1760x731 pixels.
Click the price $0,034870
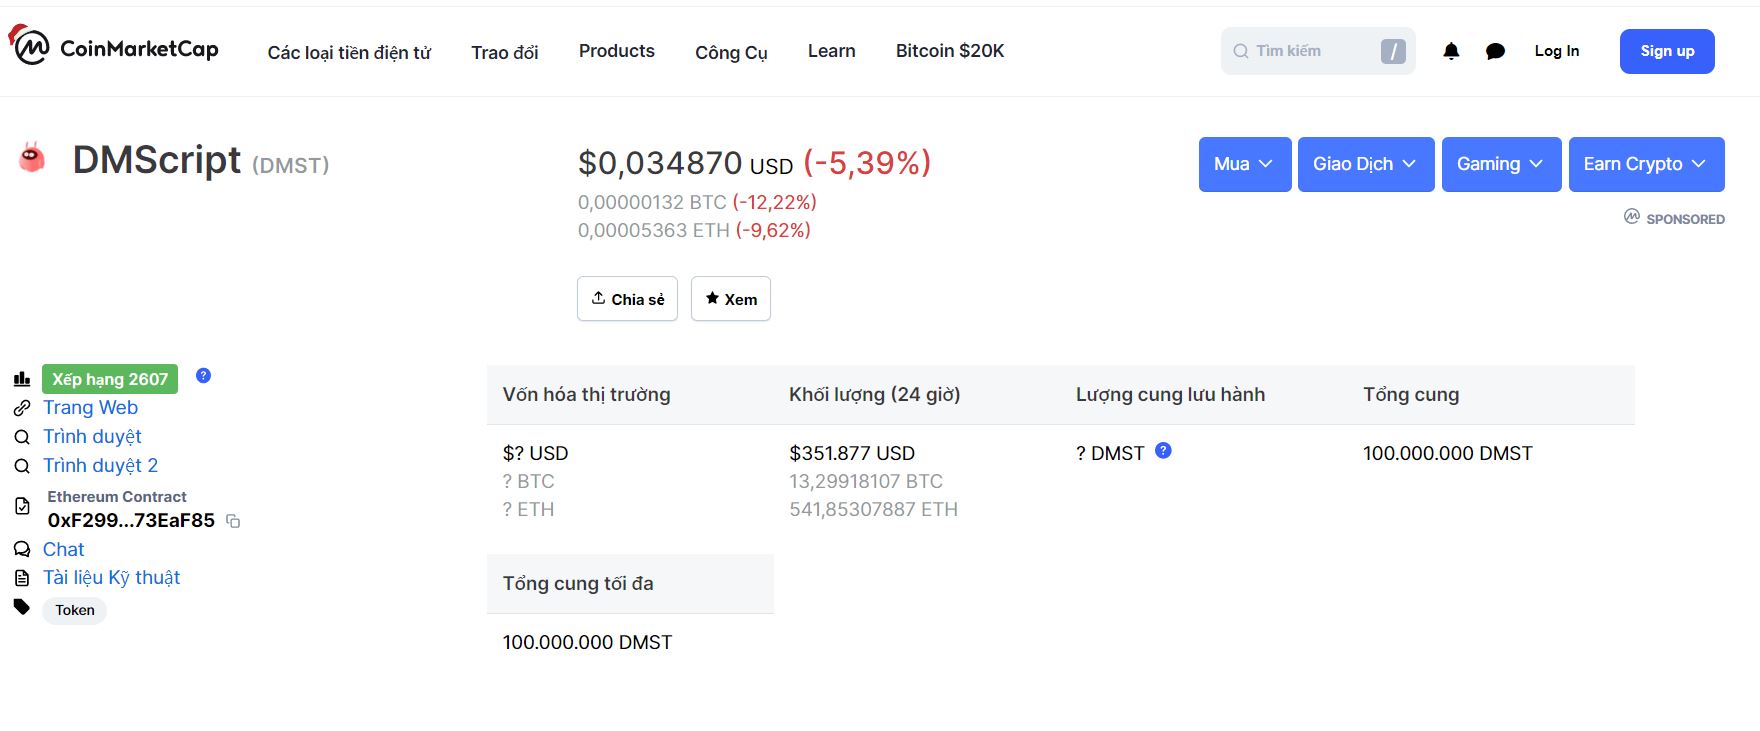pyautogui.click(x=660, y=163)
